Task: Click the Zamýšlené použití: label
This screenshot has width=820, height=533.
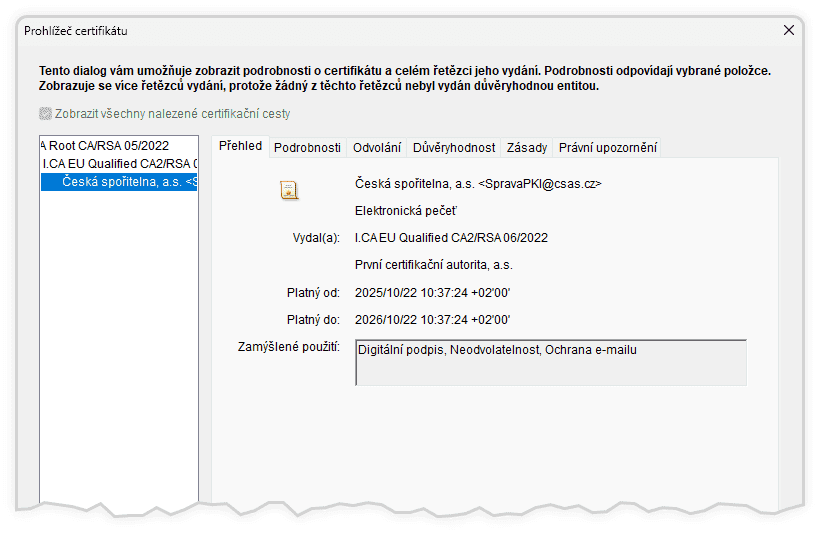Action: [289, 347]
